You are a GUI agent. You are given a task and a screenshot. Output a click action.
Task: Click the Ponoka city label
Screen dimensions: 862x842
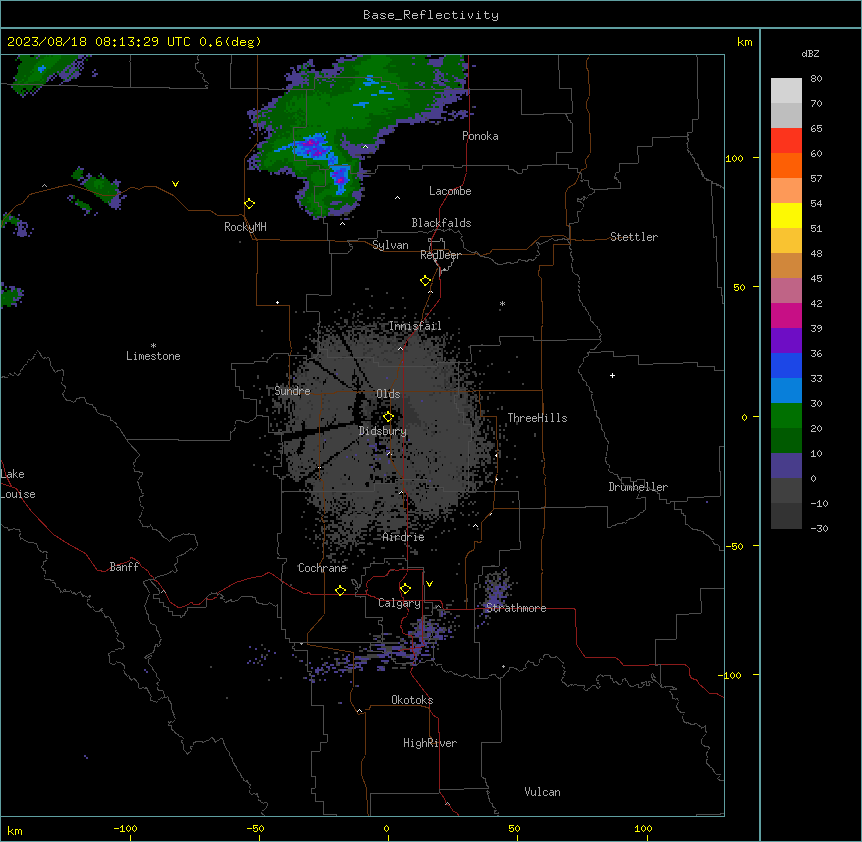coord(480,136)
